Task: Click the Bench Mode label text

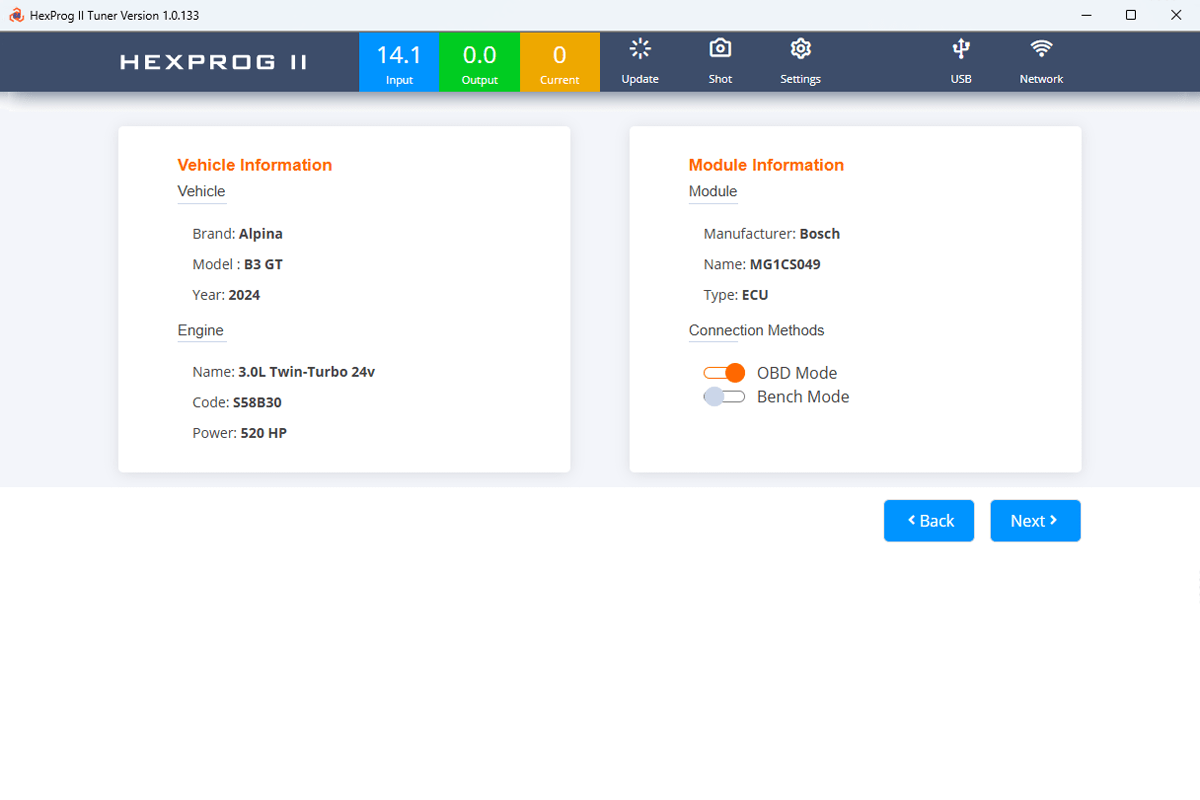Action: point(803,397)
